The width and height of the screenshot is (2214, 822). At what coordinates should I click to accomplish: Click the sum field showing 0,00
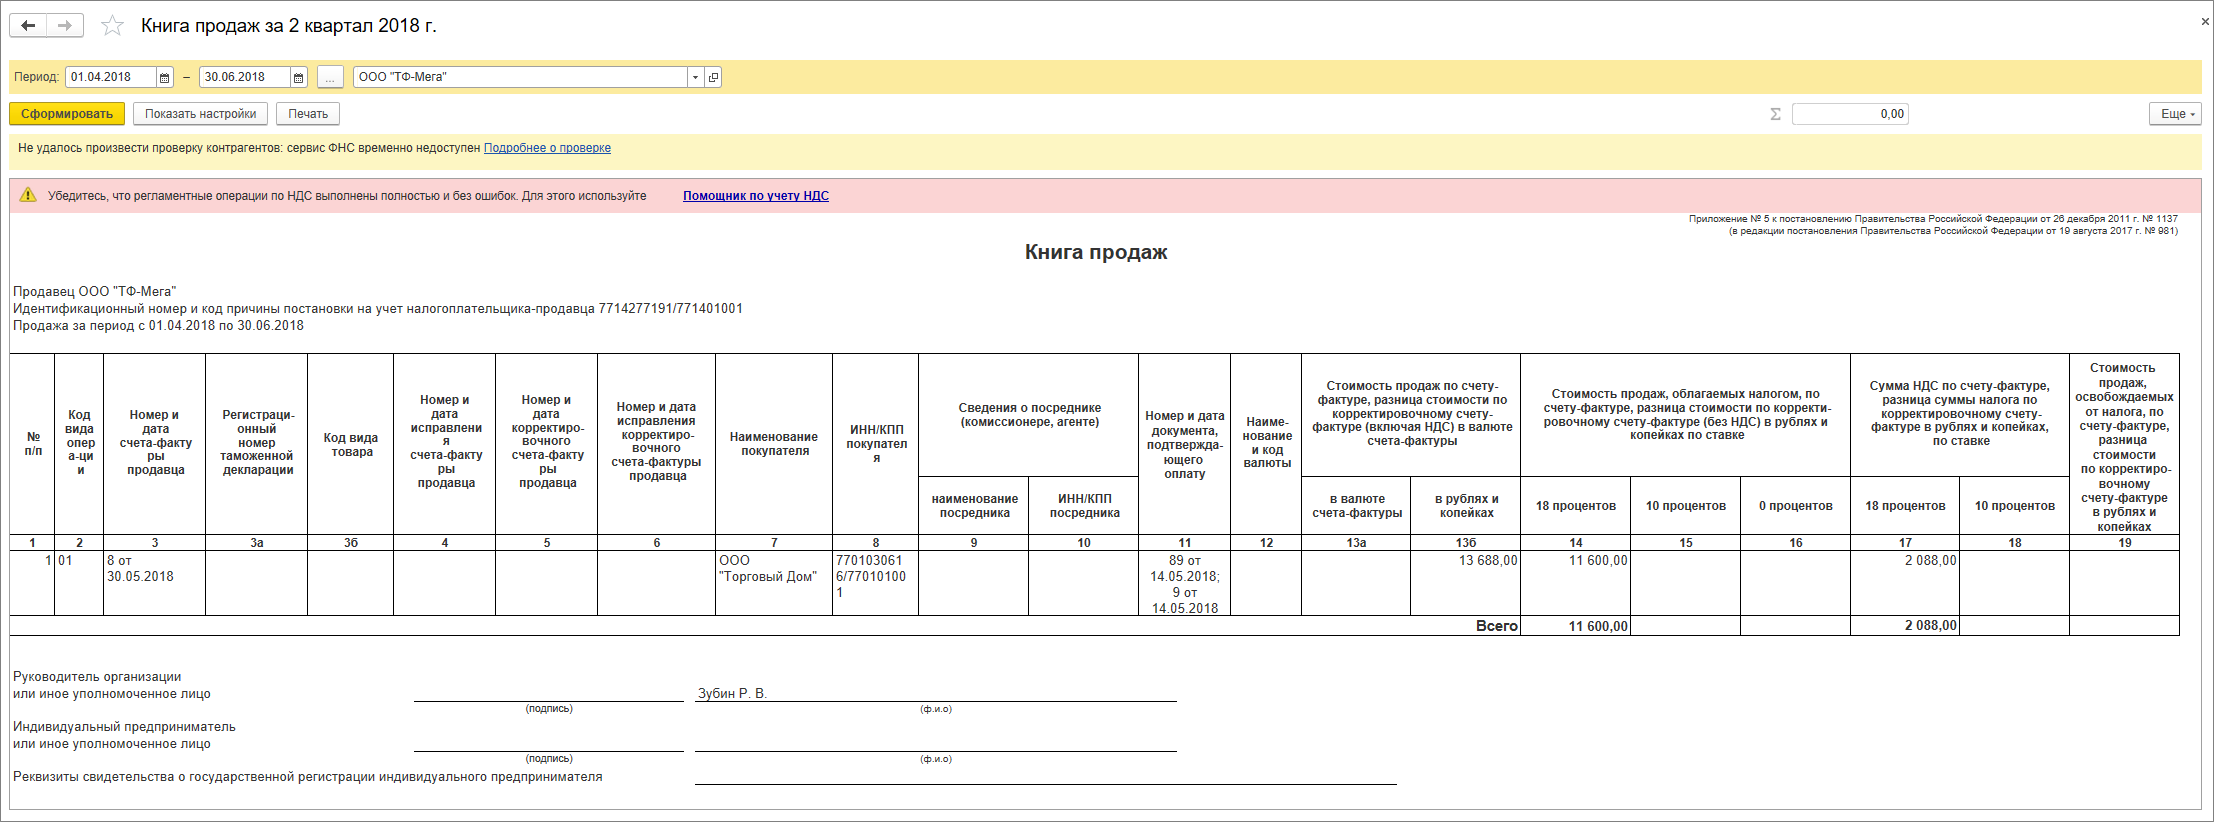[1850, 114]
